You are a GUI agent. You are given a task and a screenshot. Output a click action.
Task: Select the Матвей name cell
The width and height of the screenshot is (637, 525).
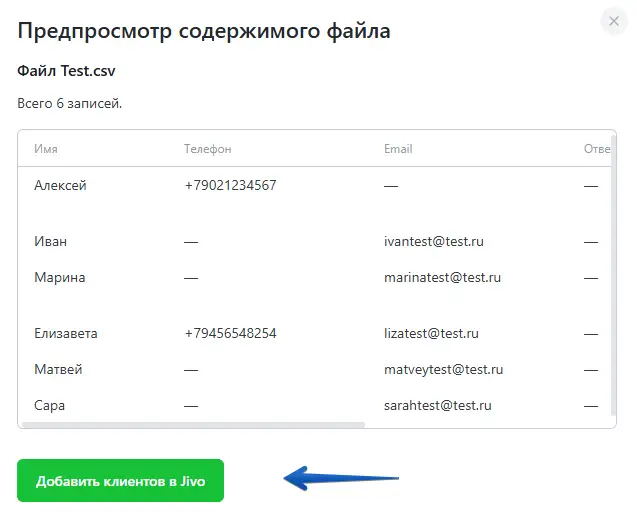click(58, 369)
